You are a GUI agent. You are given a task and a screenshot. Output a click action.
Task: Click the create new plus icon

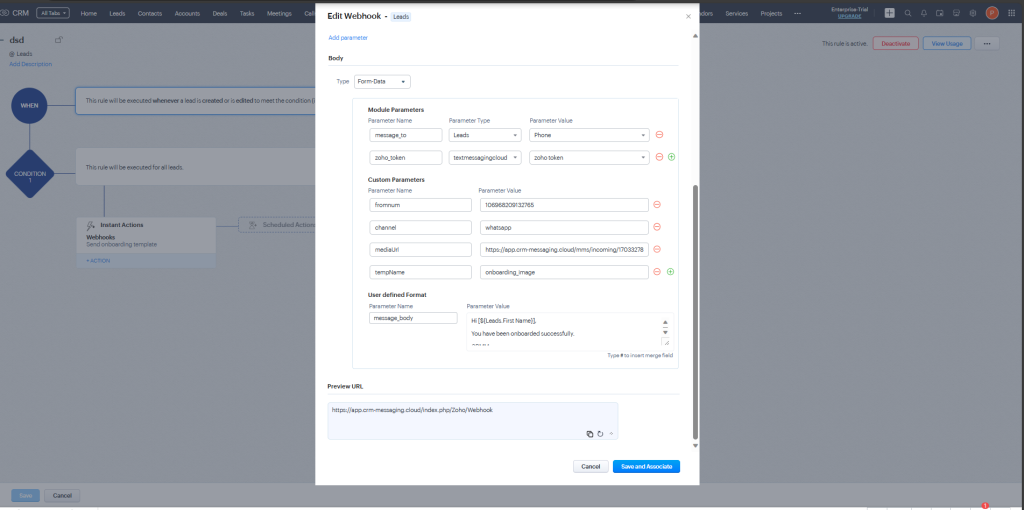click(x=889, y=13)
